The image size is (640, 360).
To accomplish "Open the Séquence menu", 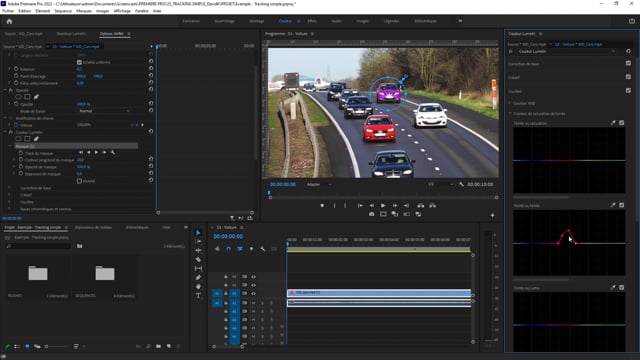I will (x=63, y=11).
